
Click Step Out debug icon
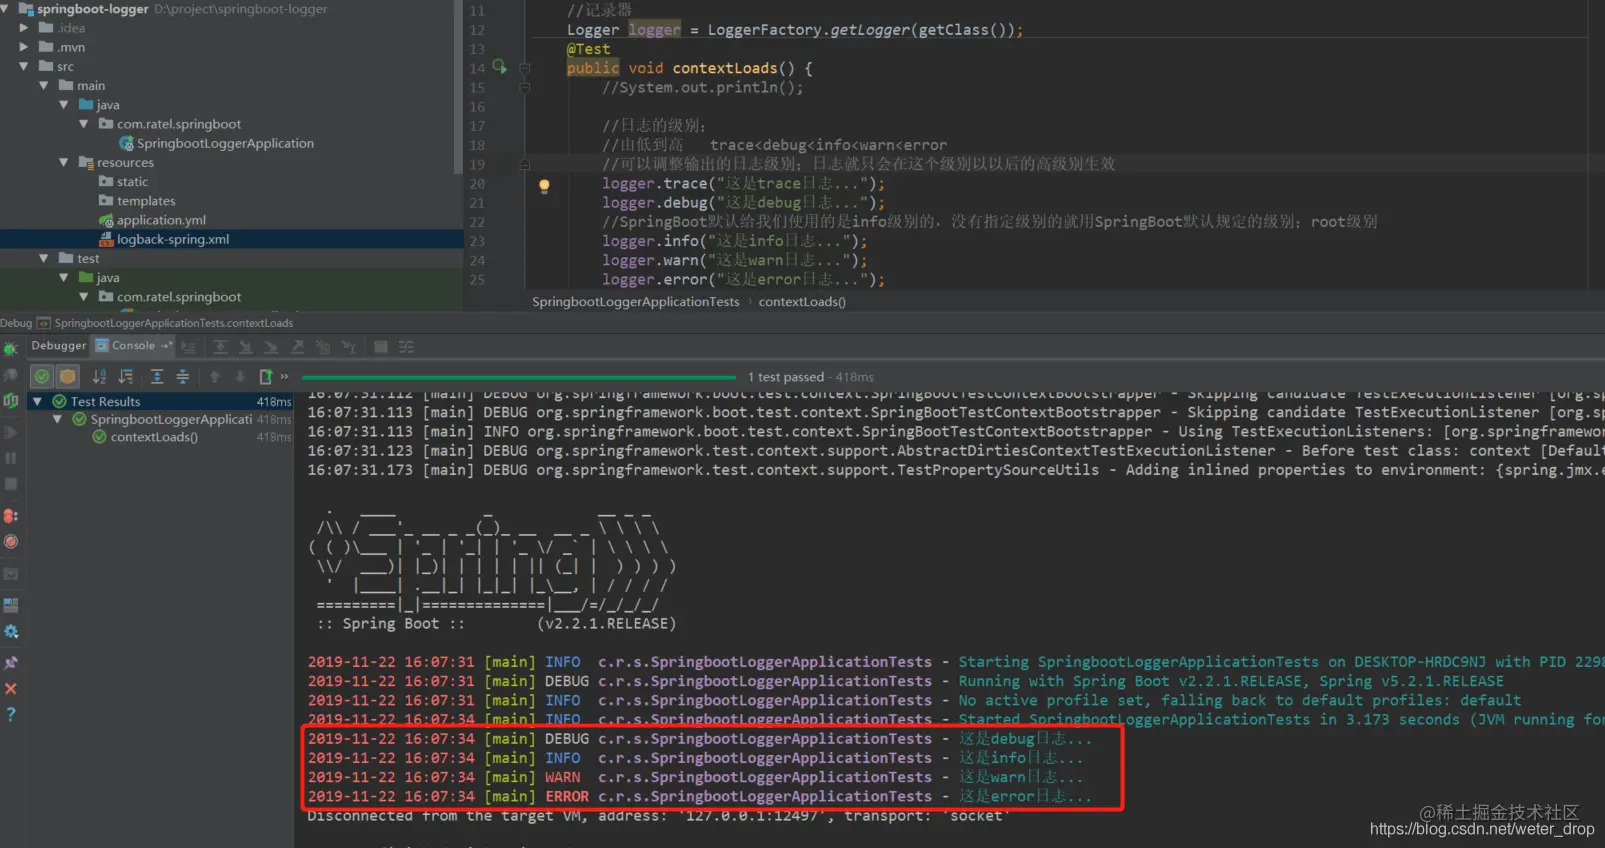point(297,347)
